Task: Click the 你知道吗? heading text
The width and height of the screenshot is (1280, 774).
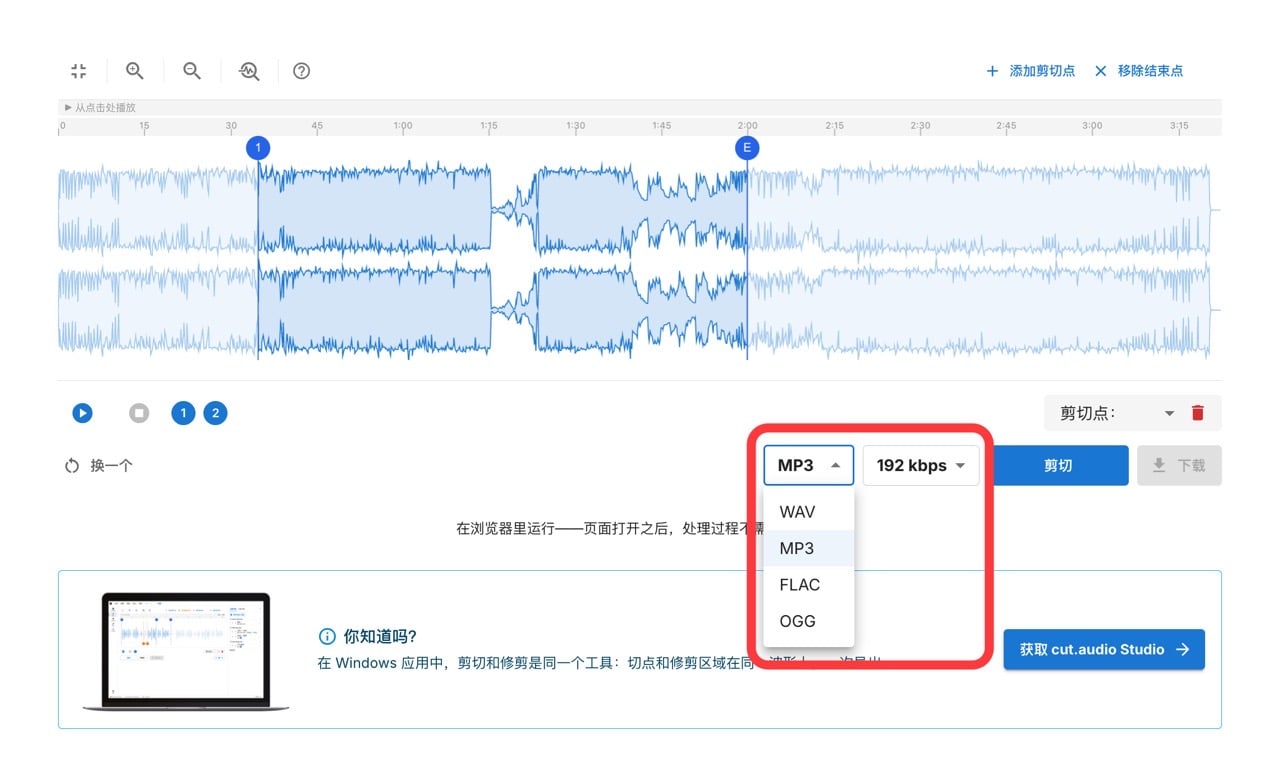Action: (x=380, y=636)
